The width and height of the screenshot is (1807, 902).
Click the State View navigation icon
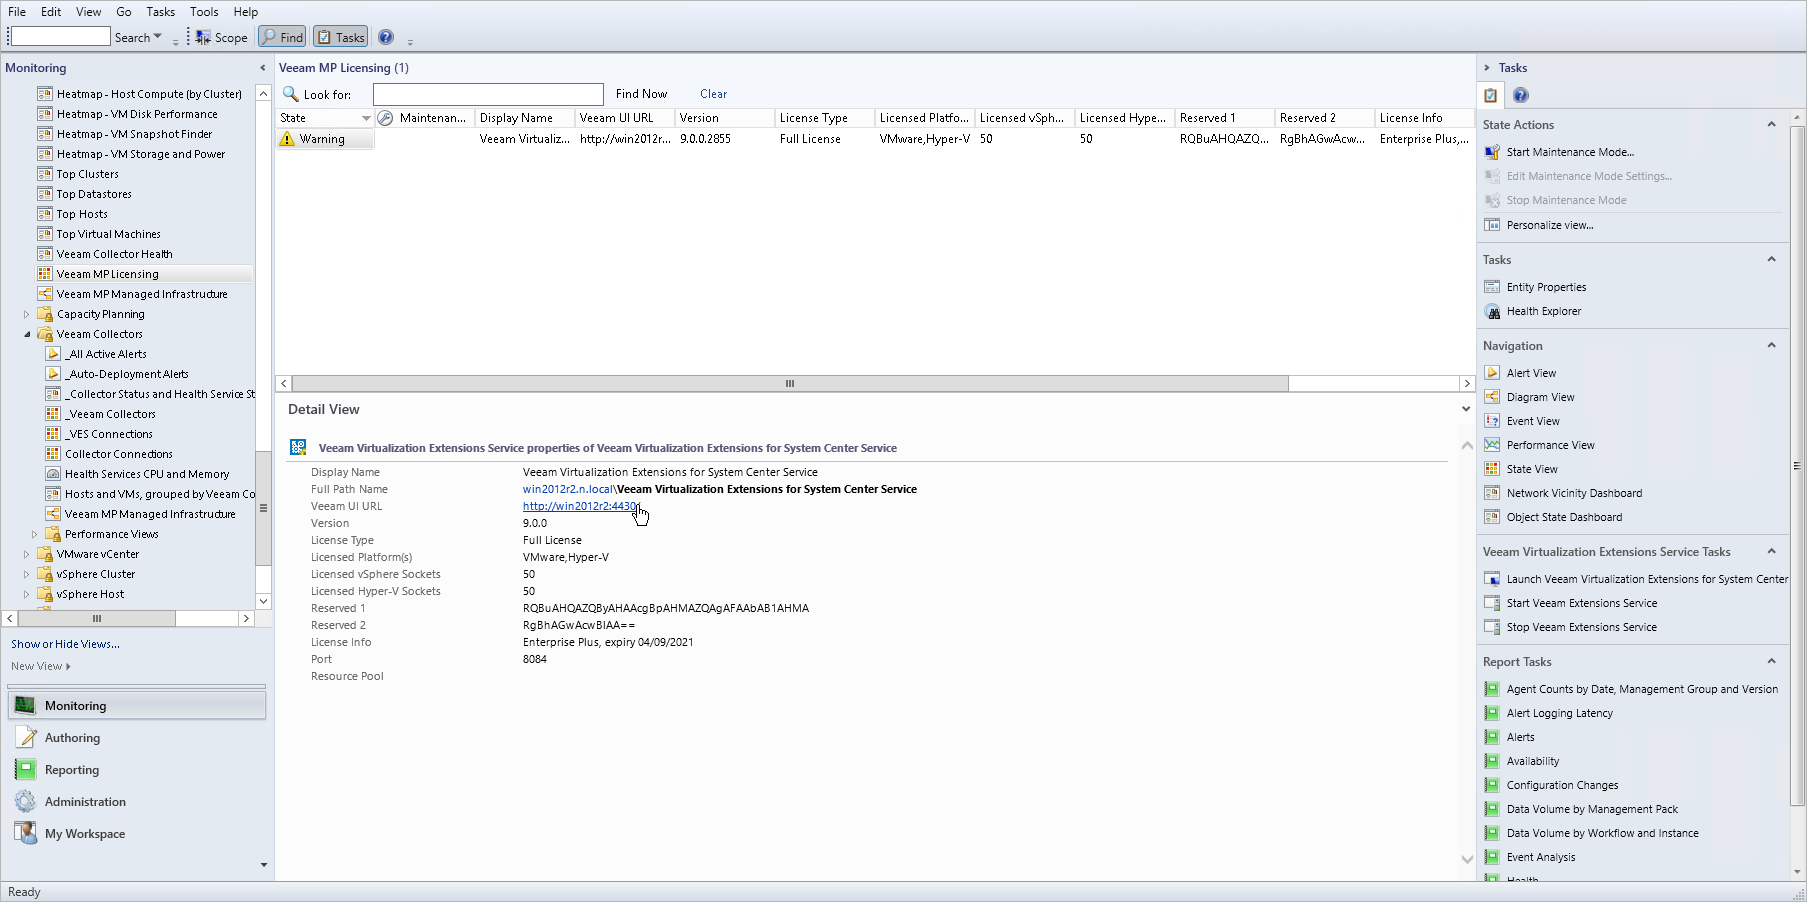[1492, 469]
